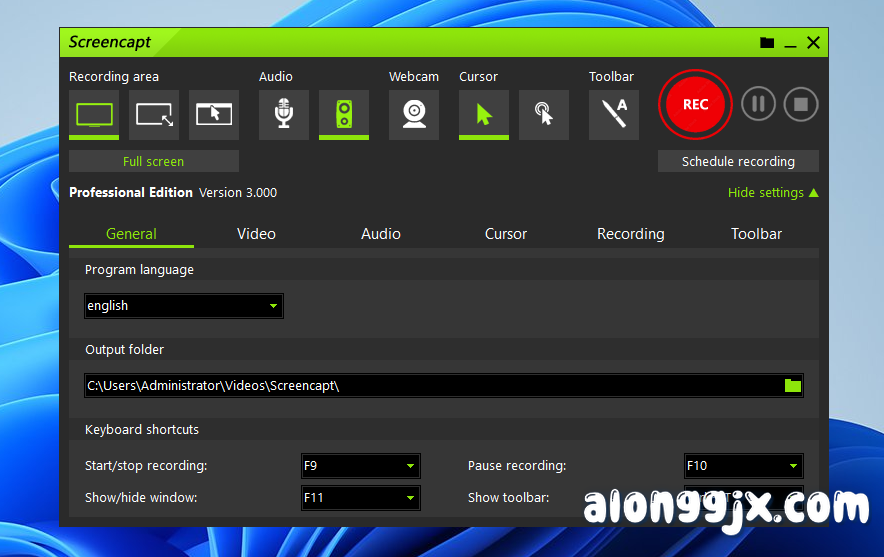Viewport: 884px width, 557px height.
Task: Switch to the Cursor settings tab
Action: pyautogui.click(x=506, y=234)
